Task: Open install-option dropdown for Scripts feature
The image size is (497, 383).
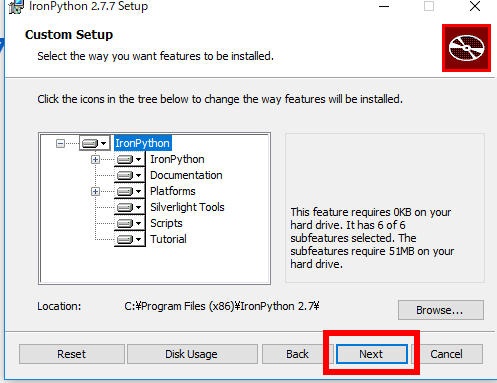Action: 130,223
